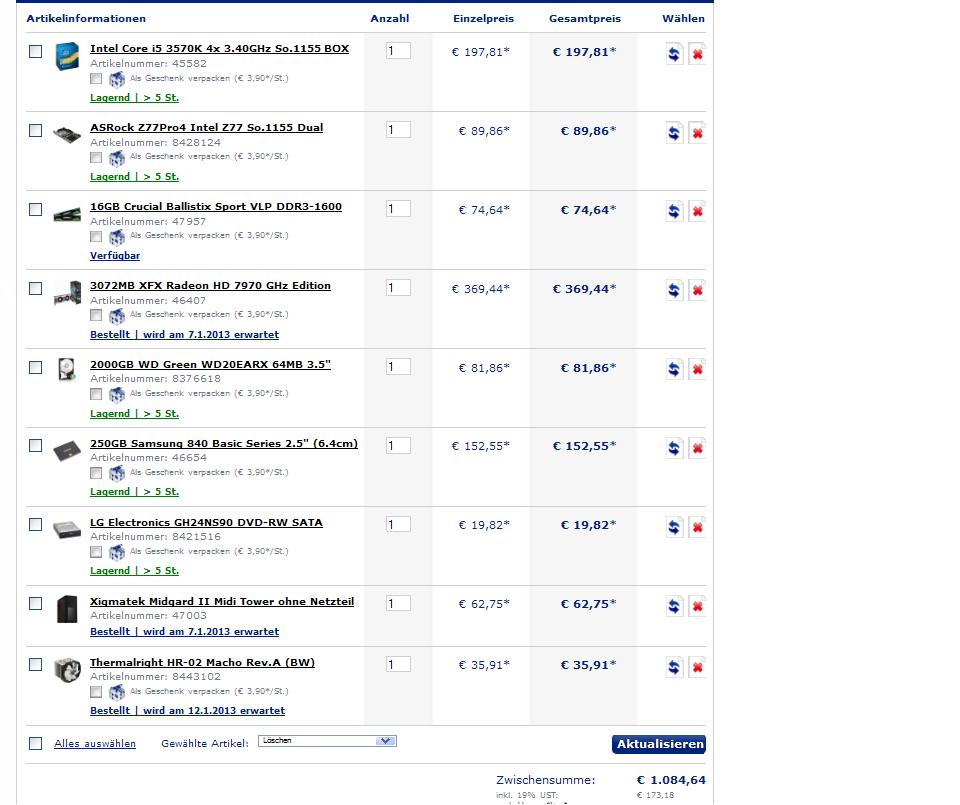This screenshot has height=805, width=960.
Task: Open LG Electronics GH24NS90 DVD-RW link
Action: click(x=206, y=522)
